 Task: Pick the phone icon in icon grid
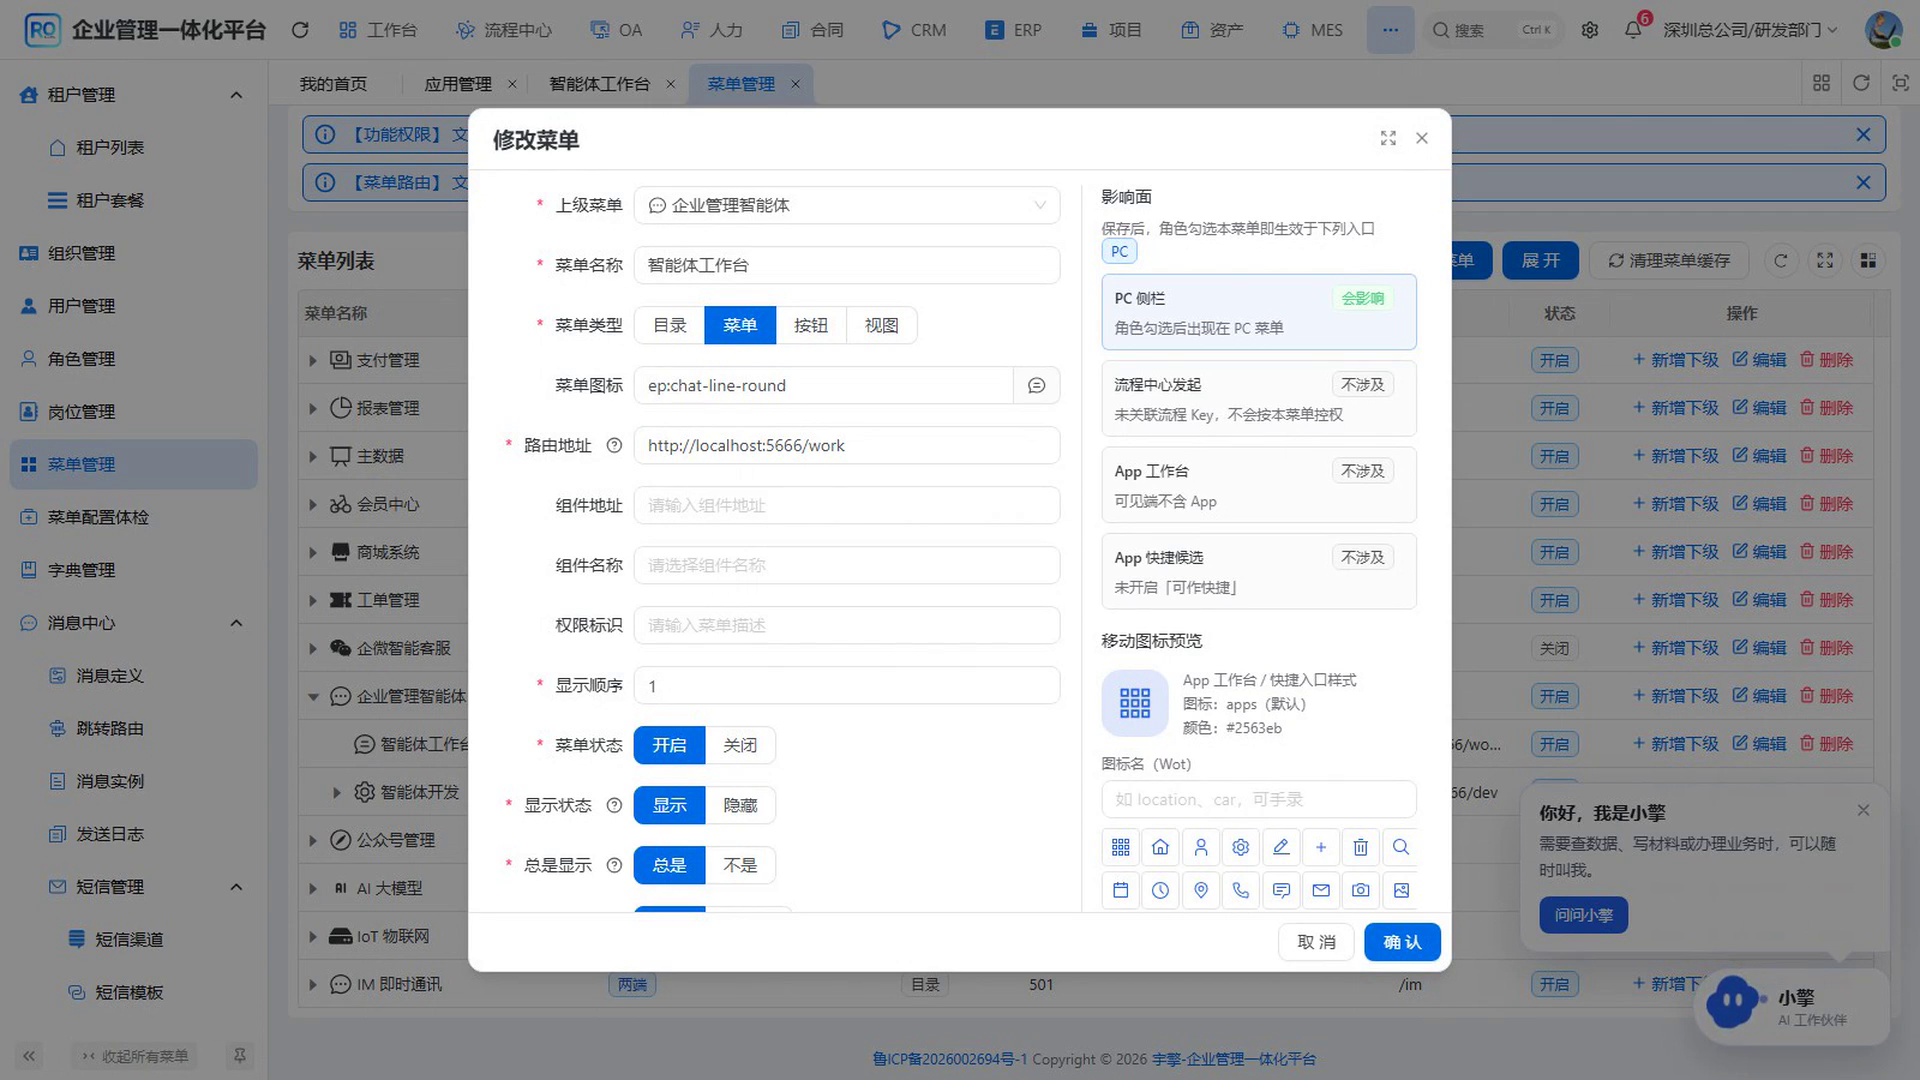pyautogui.click(x=1240, y=890)
